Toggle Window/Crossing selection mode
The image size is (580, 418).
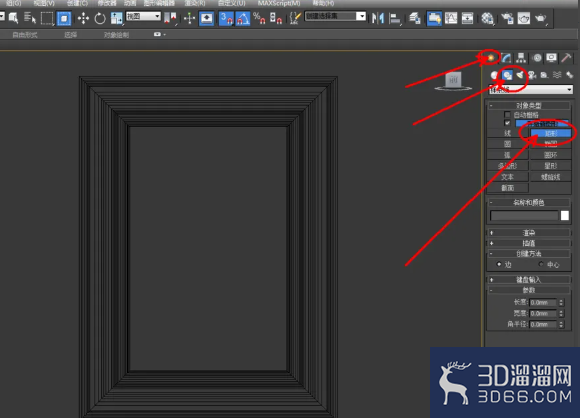coord(64,18)
